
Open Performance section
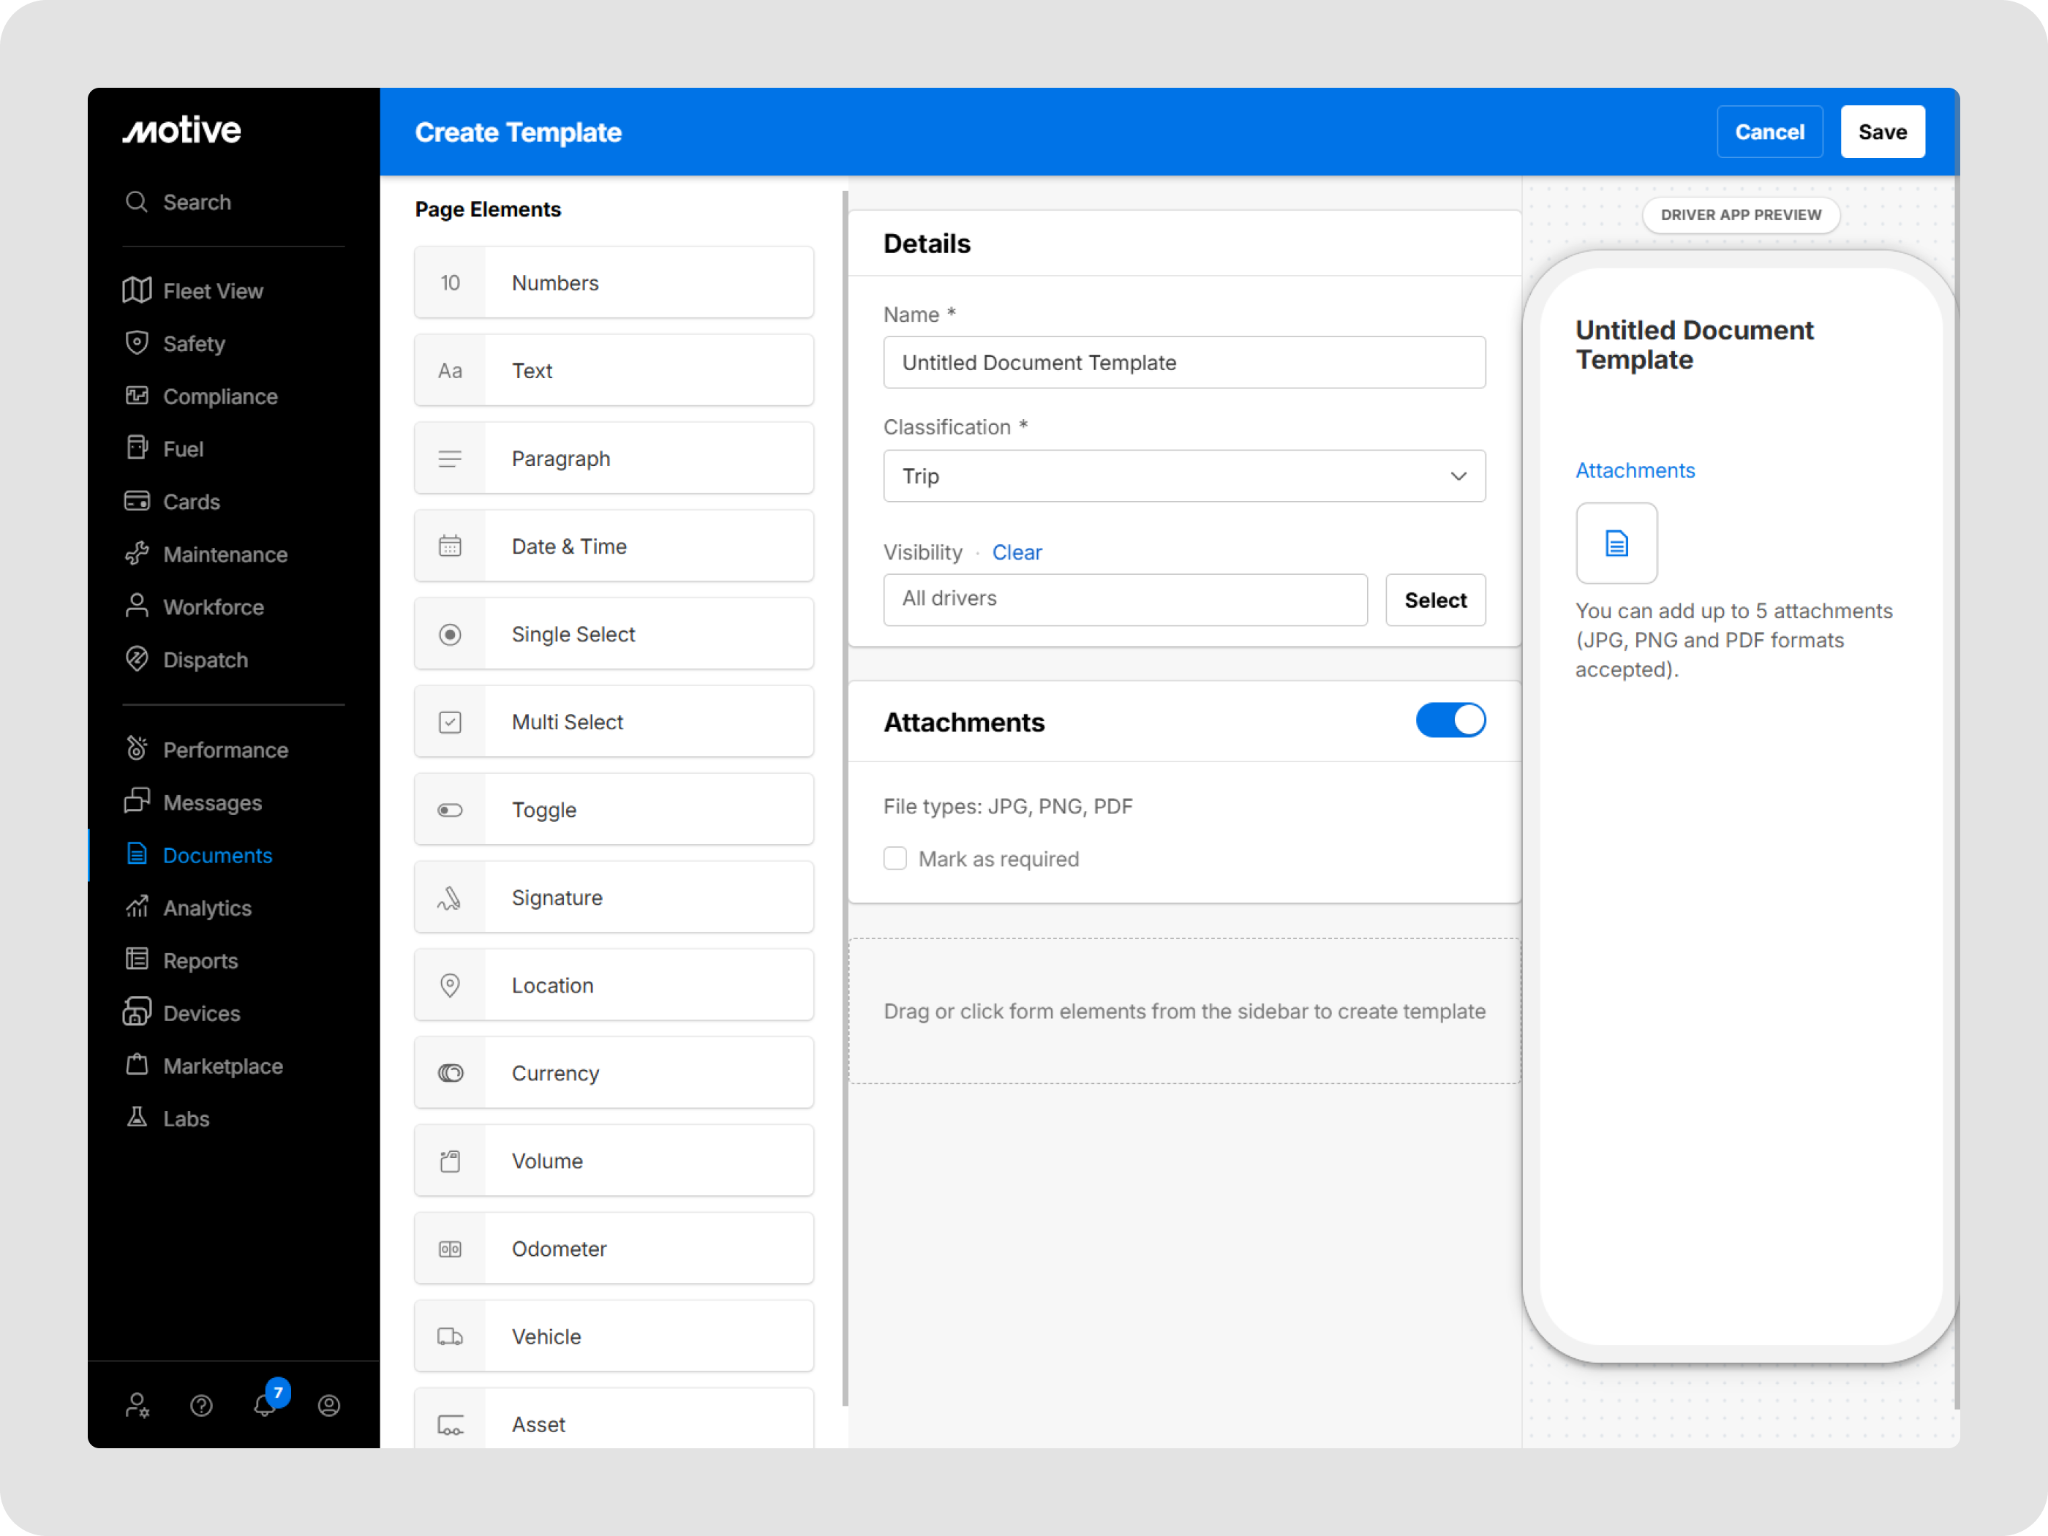coord(225,750)
